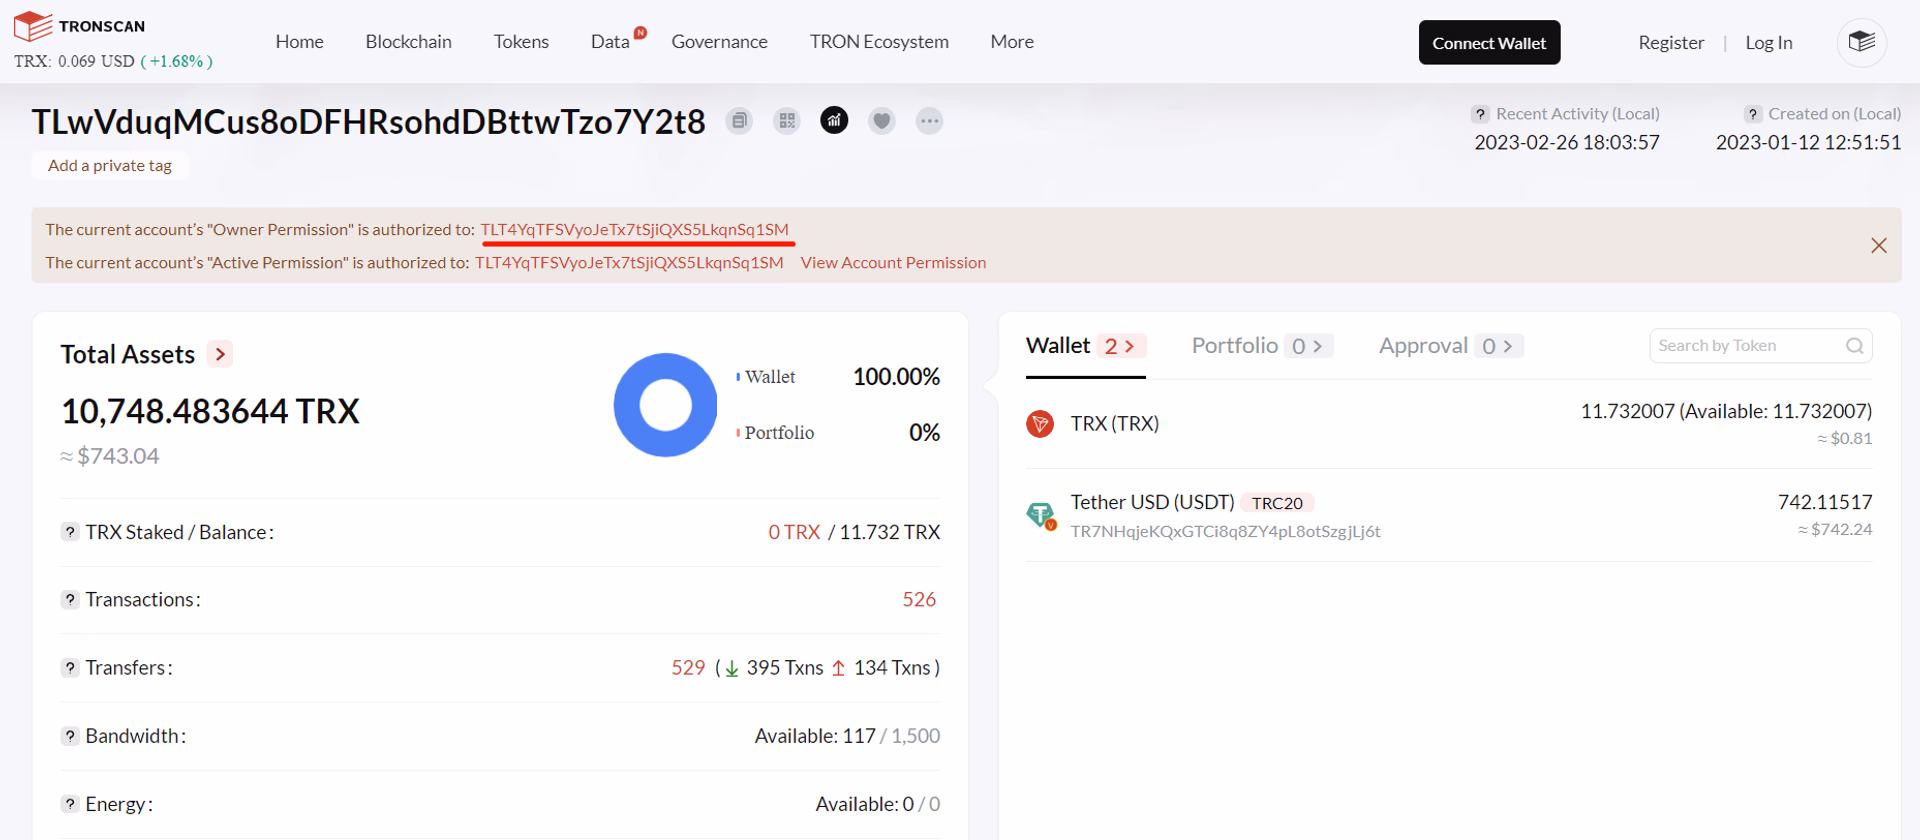Click the help icon next to Transfers

(x=70, y=668)
